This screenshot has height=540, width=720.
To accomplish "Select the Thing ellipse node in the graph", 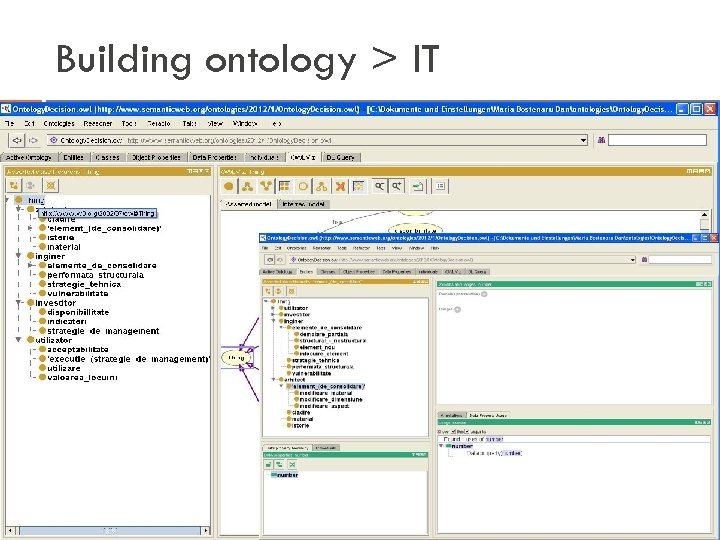I will [236, 357].
